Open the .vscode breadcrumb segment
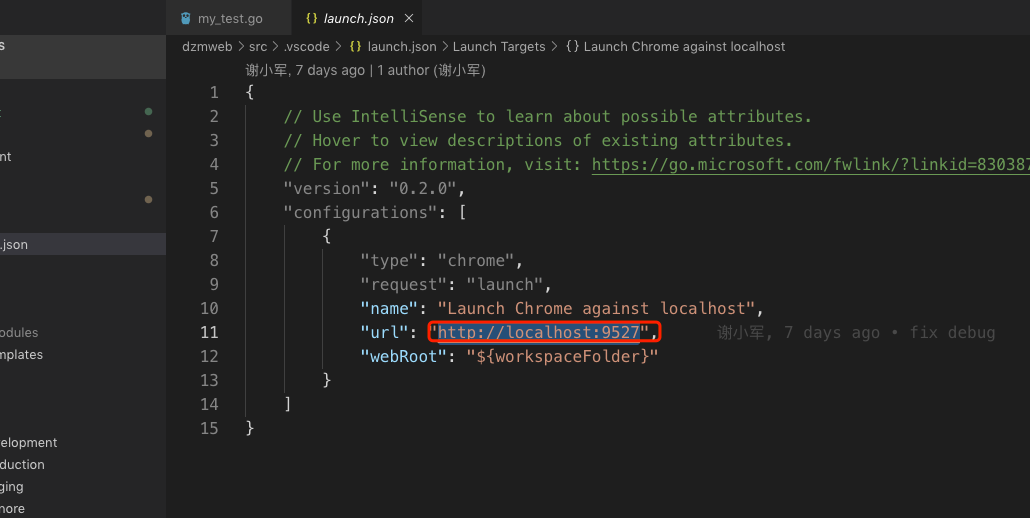Viewport: 1030px width, 518px height. pyautogui.click(x=307, y=47)
